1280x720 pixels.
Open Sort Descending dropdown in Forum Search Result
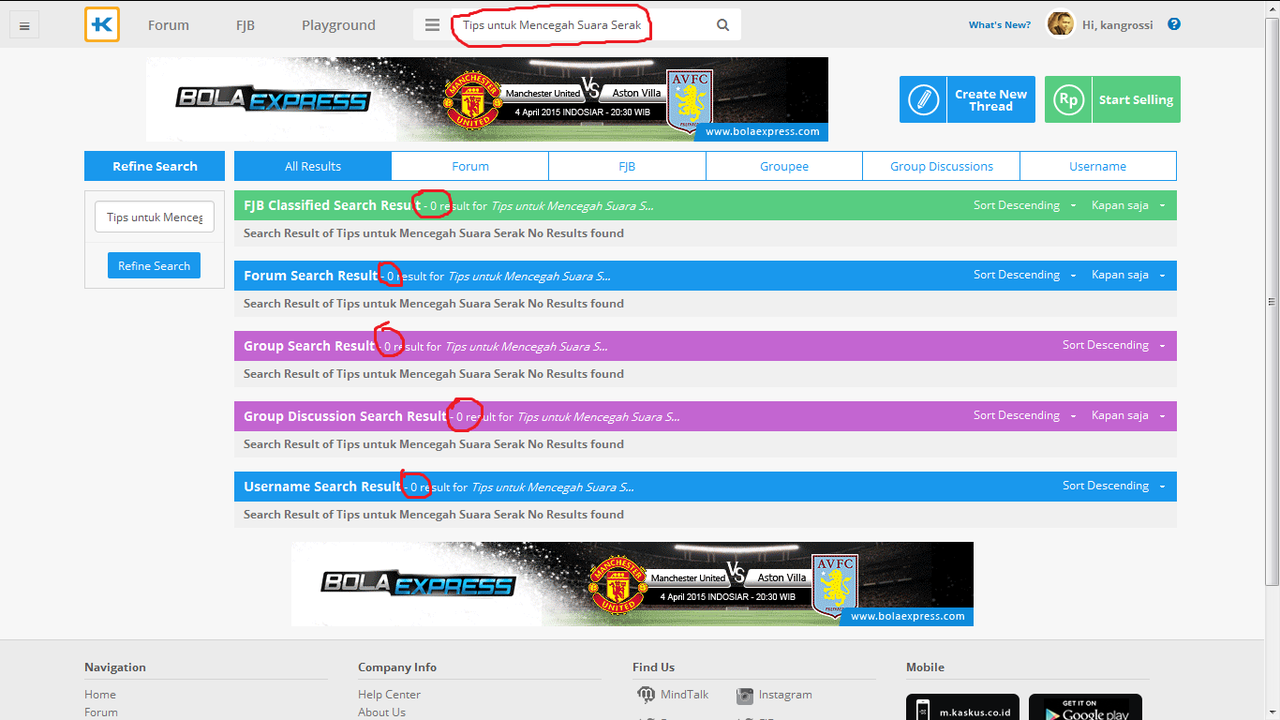point(1024,275)
